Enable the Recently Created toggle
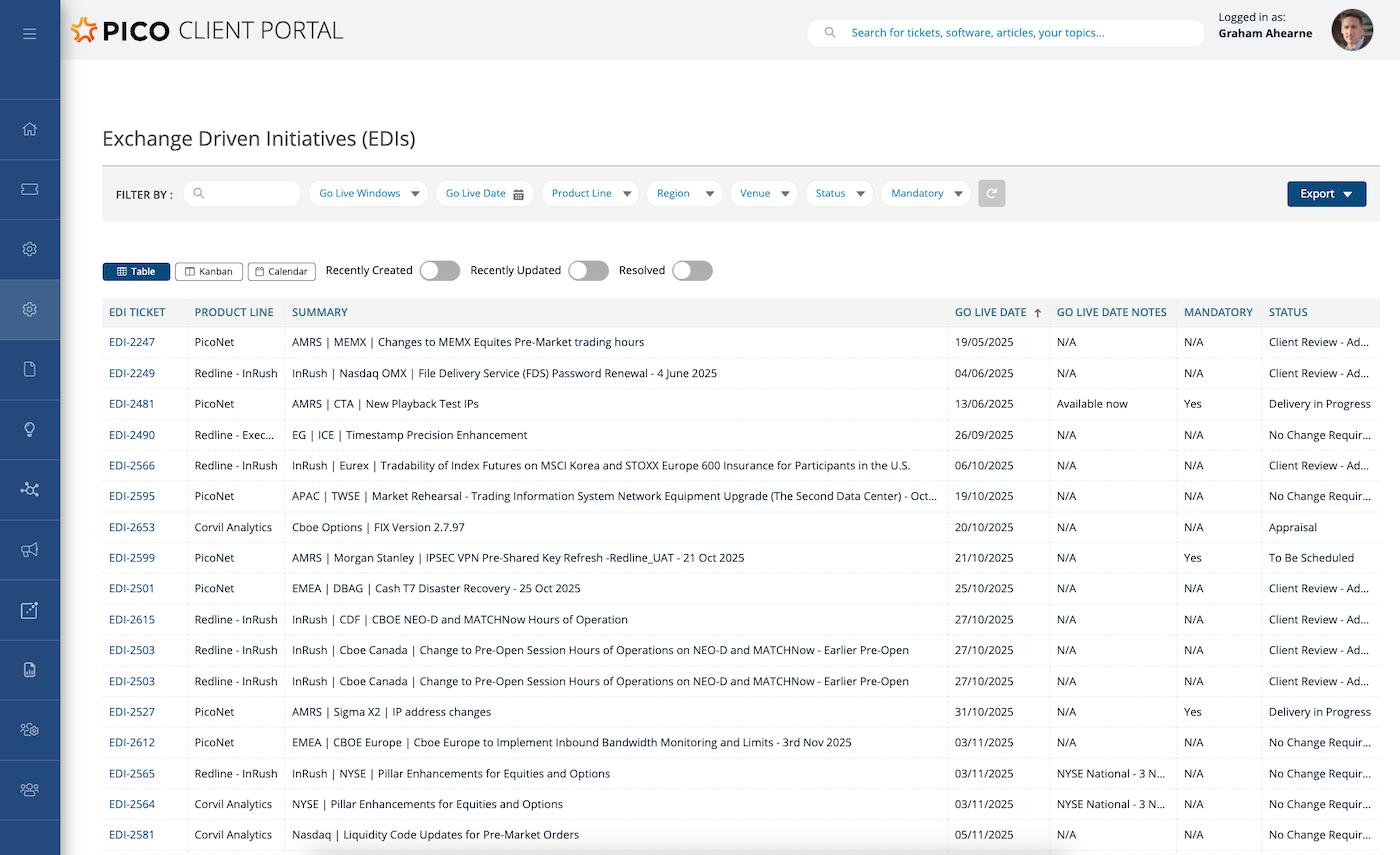 (x=439, y=270)
